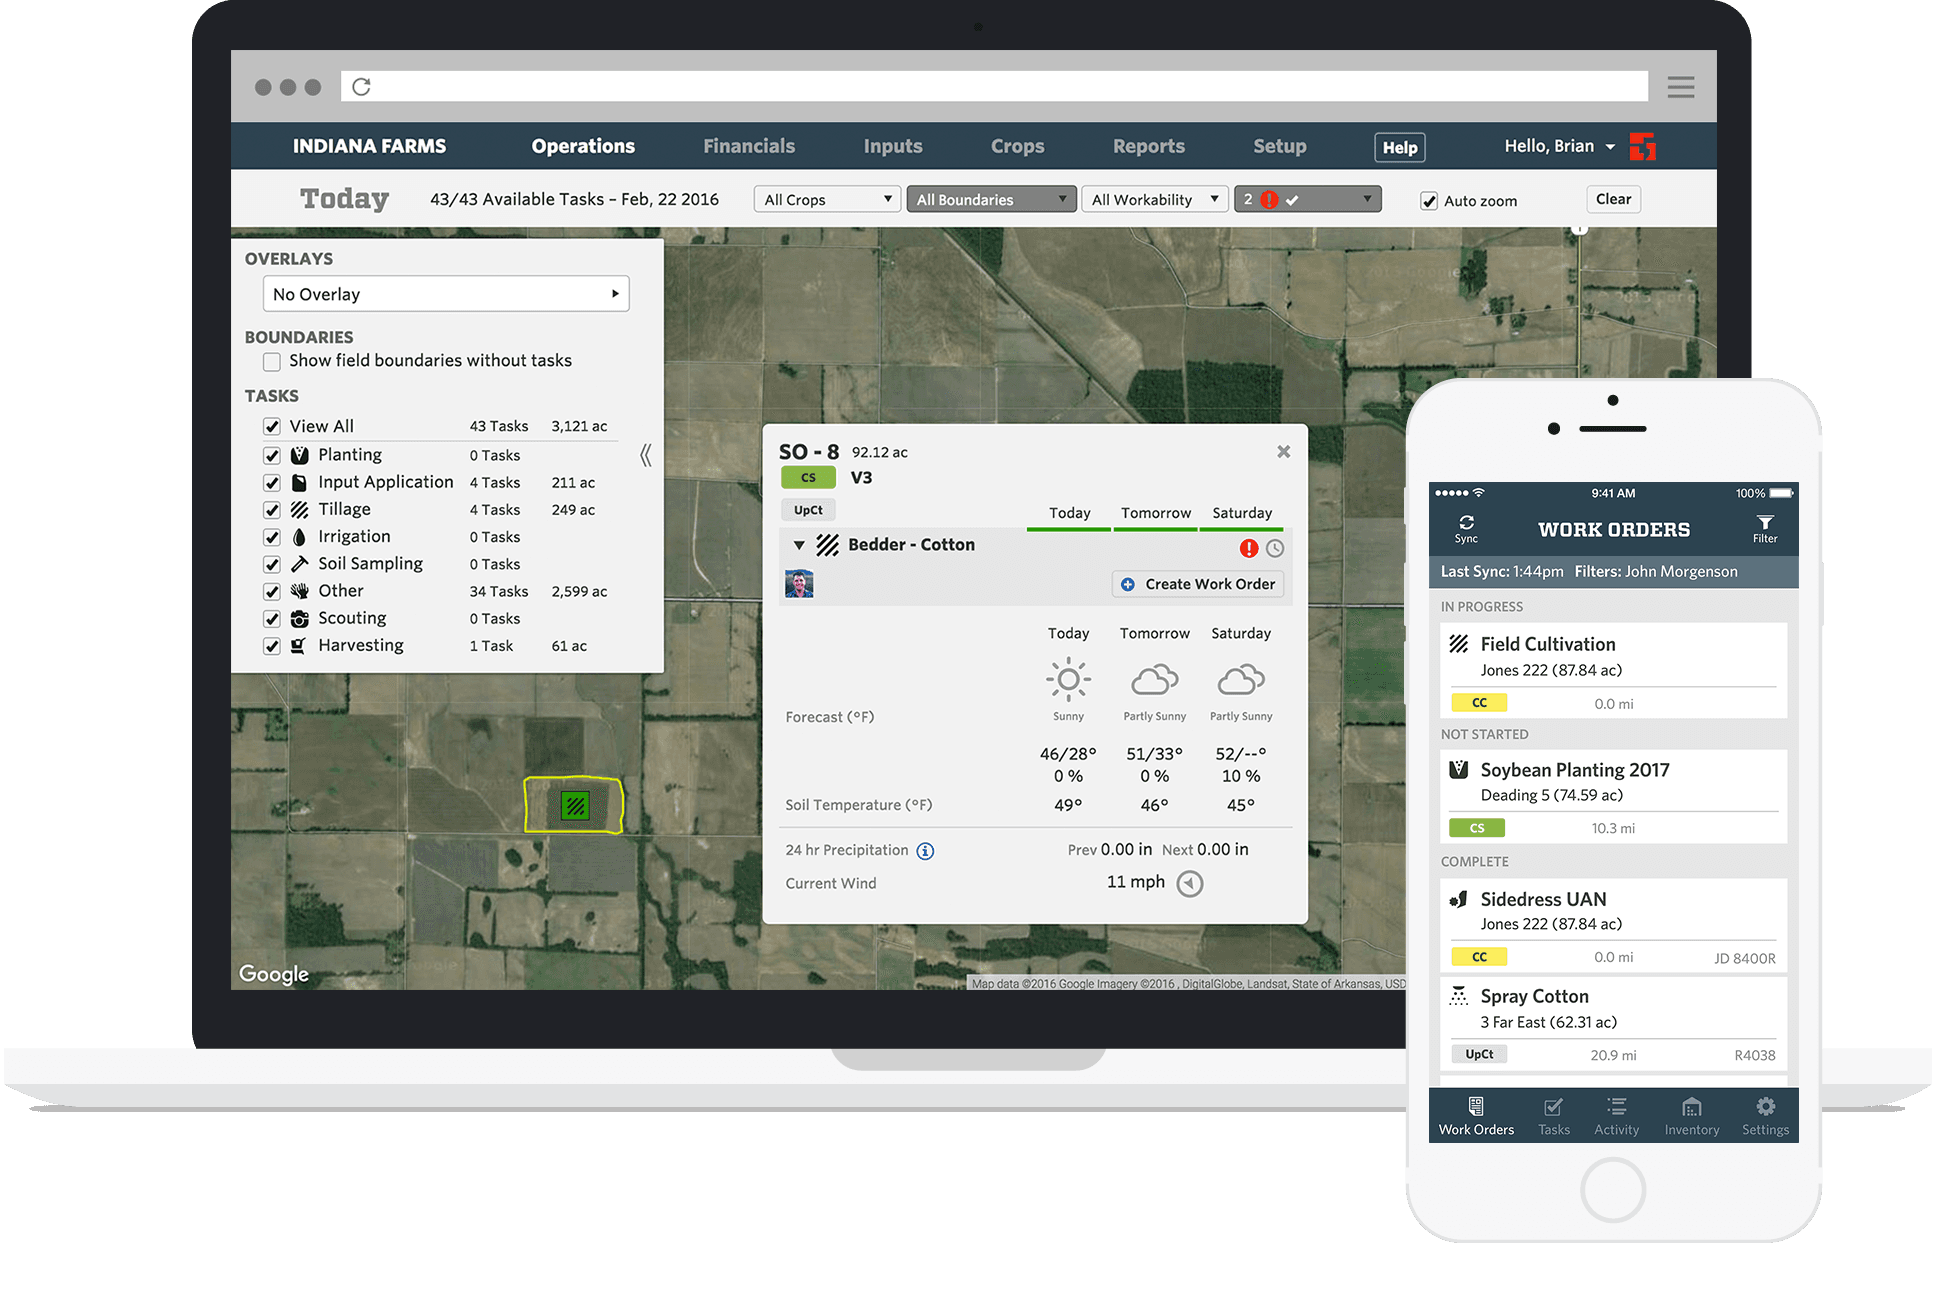This screenshot has height=1310, width=1936.
Task: Tap the Filter funnel icon
Action: [1764, 524]
